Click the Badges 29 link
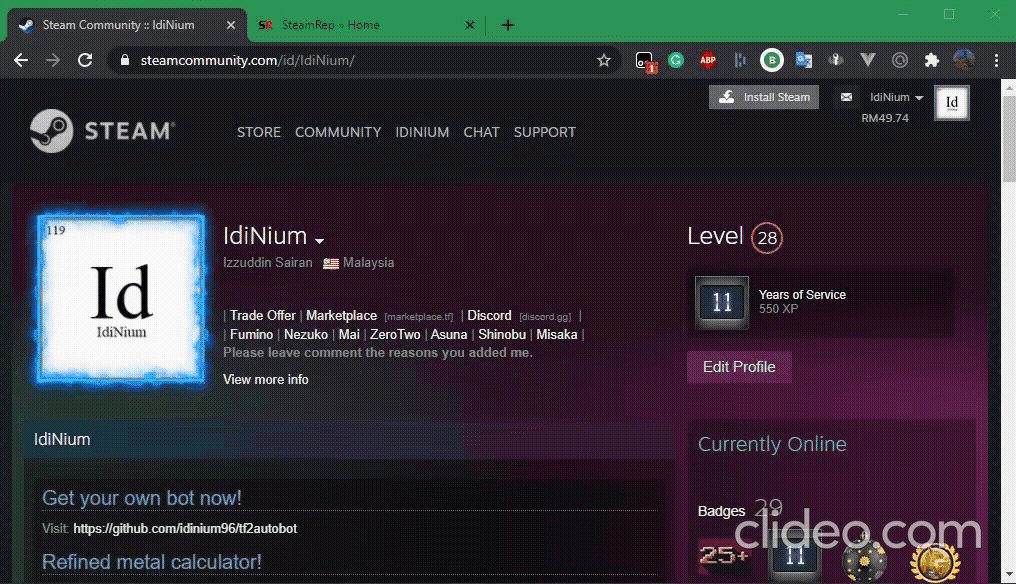The image size is (1016, 584). click(x=740, y=509)
